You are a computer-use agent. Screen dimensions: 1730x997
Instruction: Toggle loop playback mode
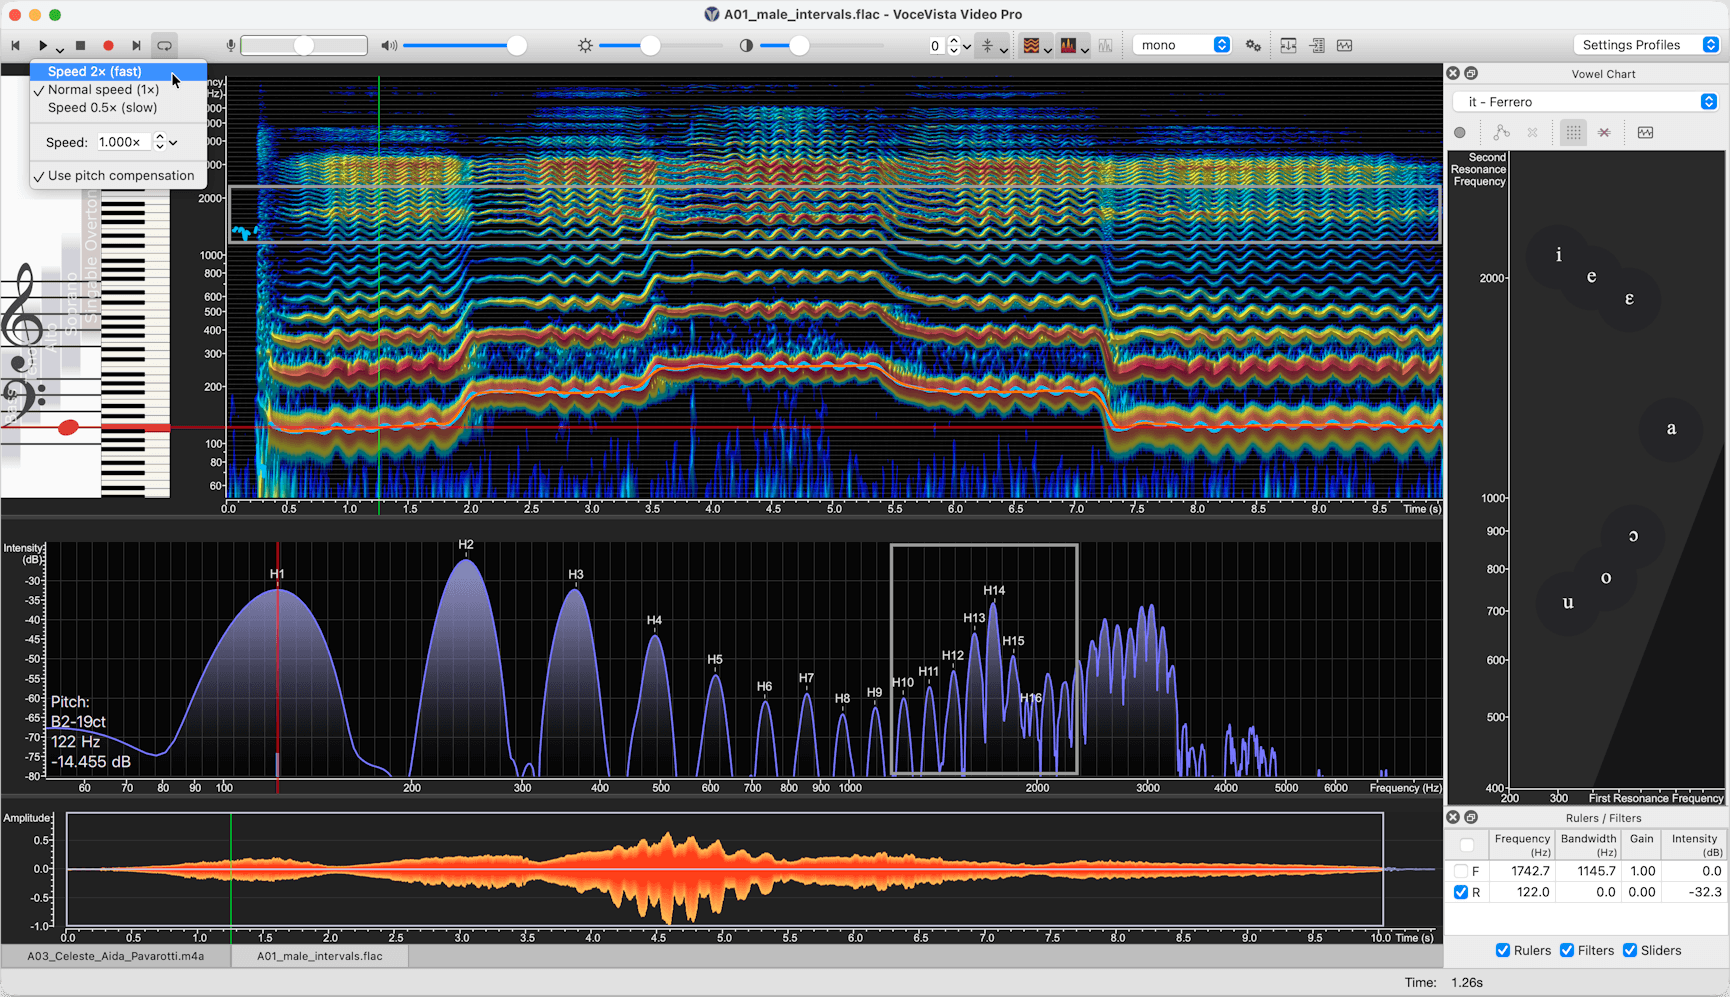pyautogui.click(x=164, y=46)
